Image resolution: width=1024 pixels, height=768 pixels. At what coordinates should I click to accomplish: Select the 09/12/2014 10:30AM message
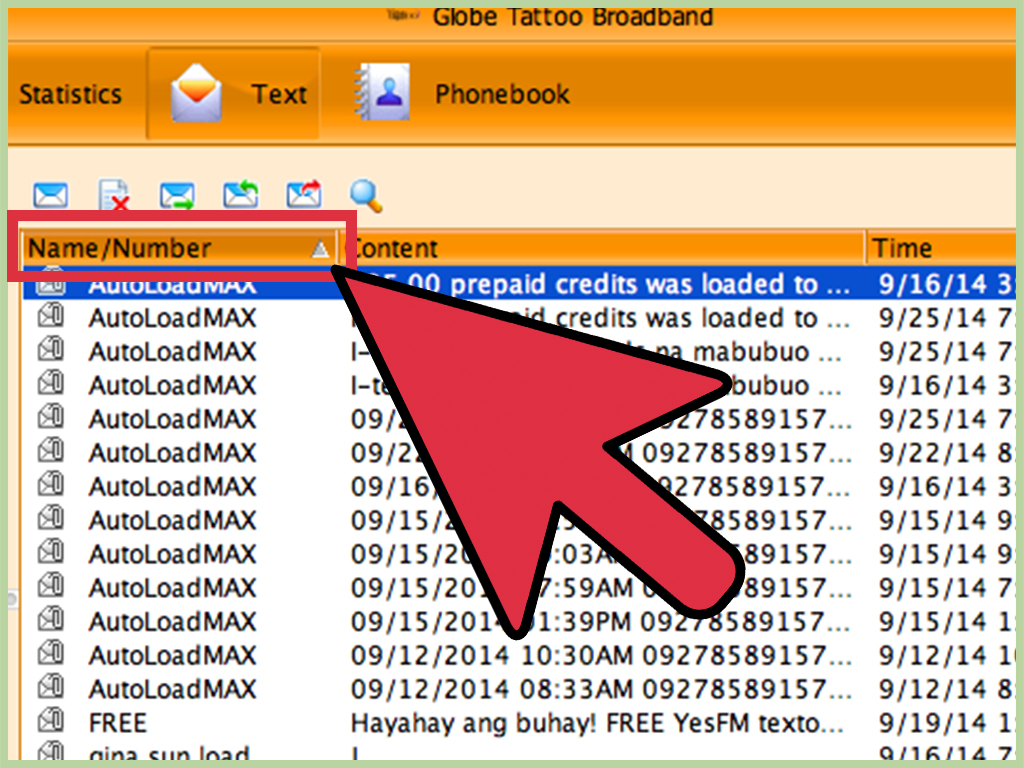point(601,655)
